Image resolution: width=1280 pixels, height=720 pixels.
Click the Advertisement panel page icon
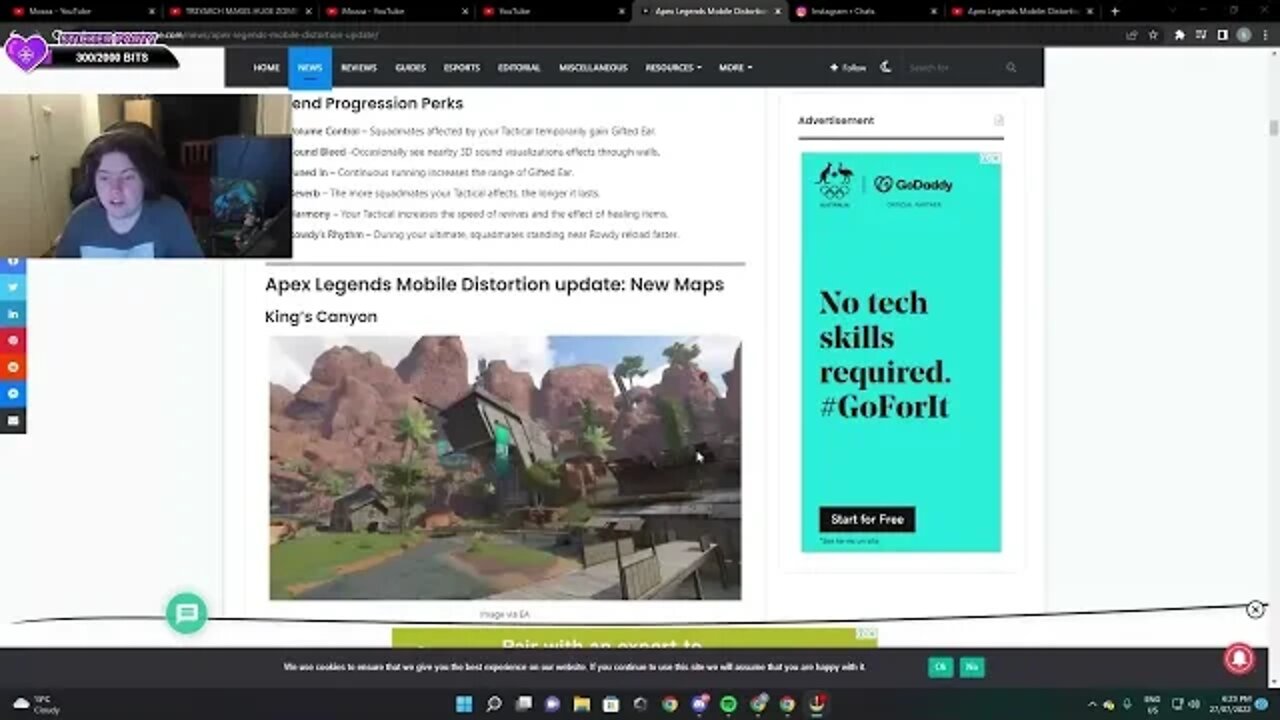(x=998, y=120)
